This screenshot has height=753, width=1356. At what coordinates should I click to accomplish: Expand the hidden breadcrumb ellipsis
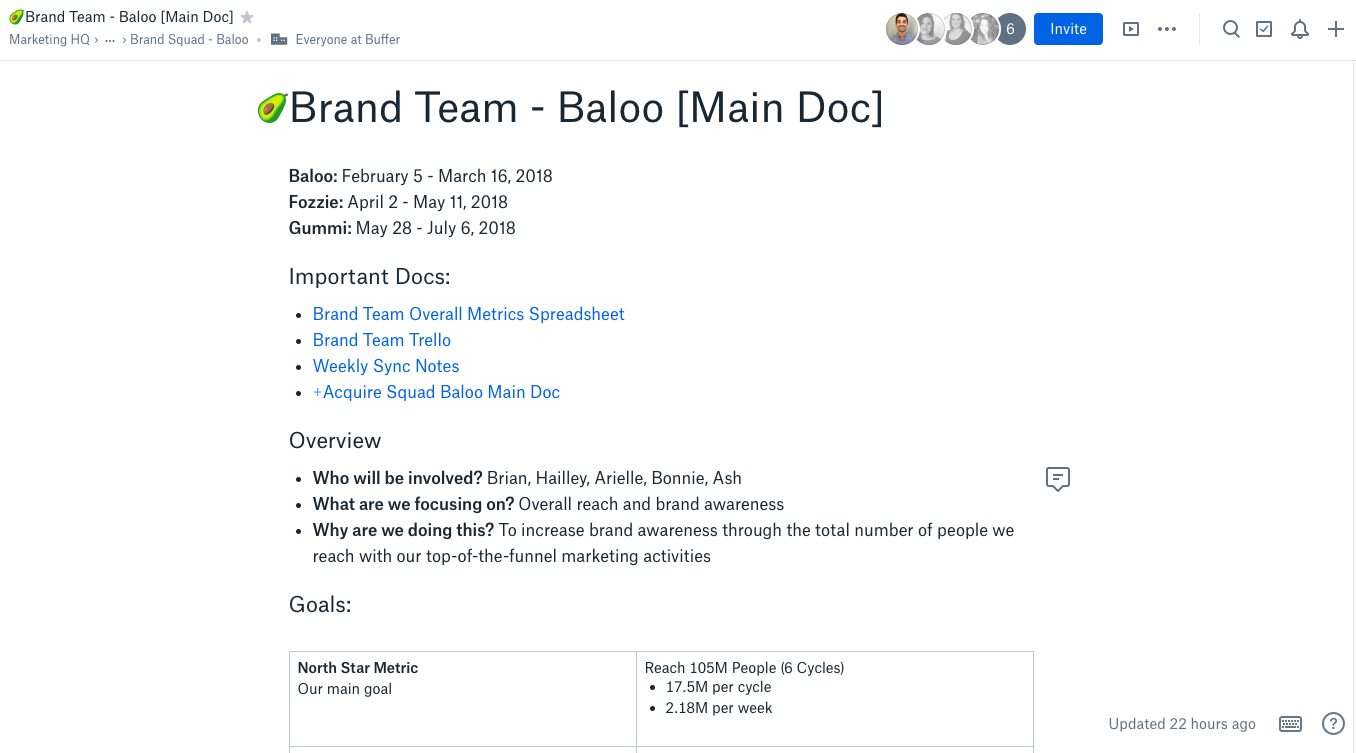point(110,40)
